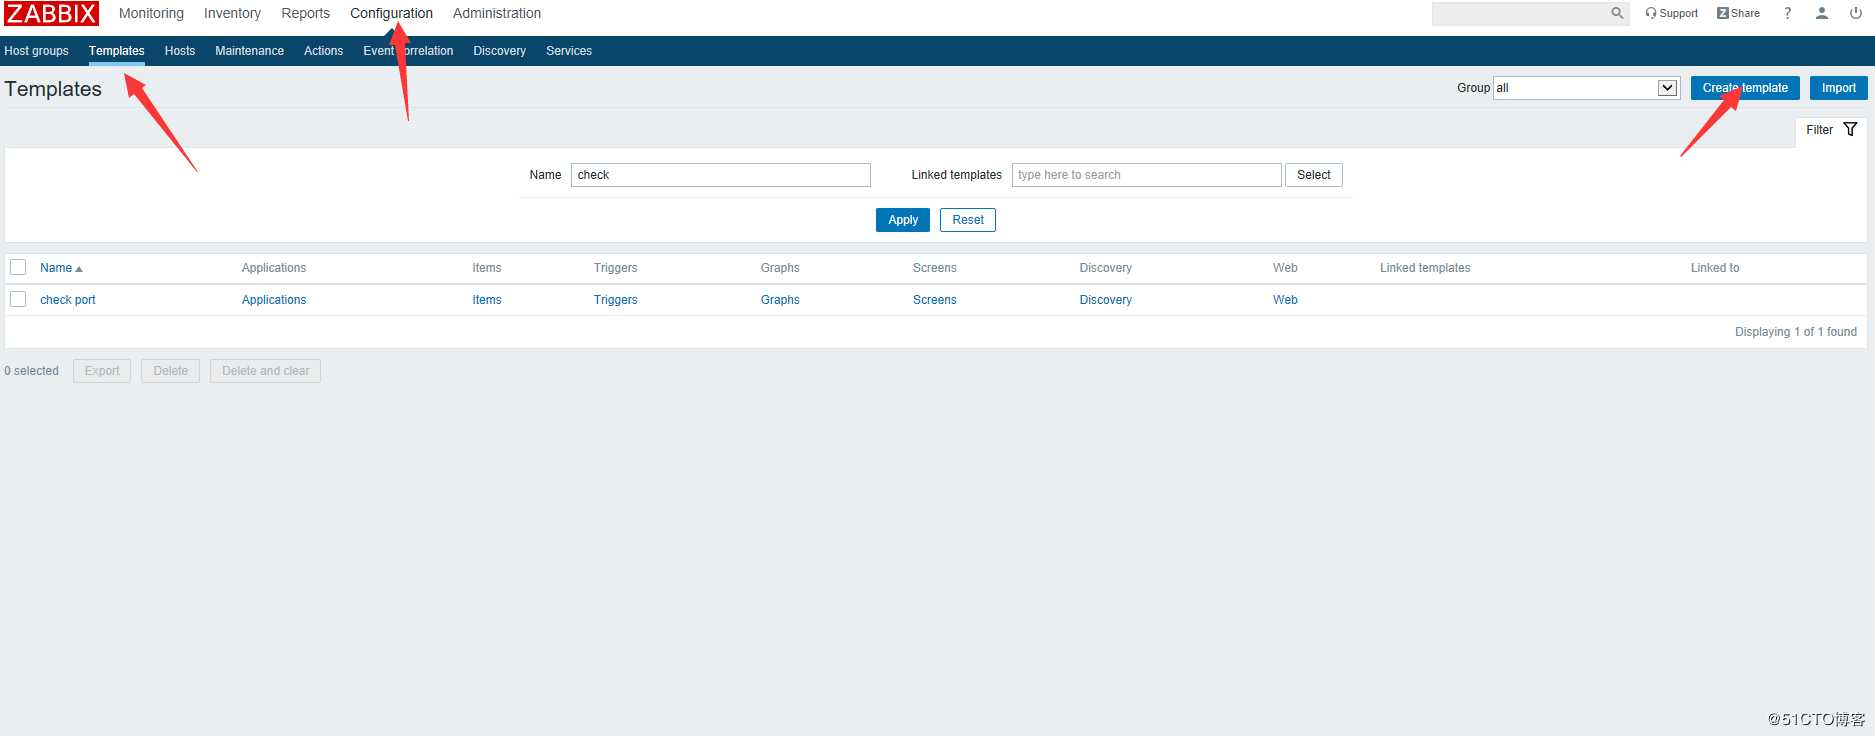The height and width of the screenshot is (736, 1875).
Task: Open Graphs for check port
Action: coord(780,300)
